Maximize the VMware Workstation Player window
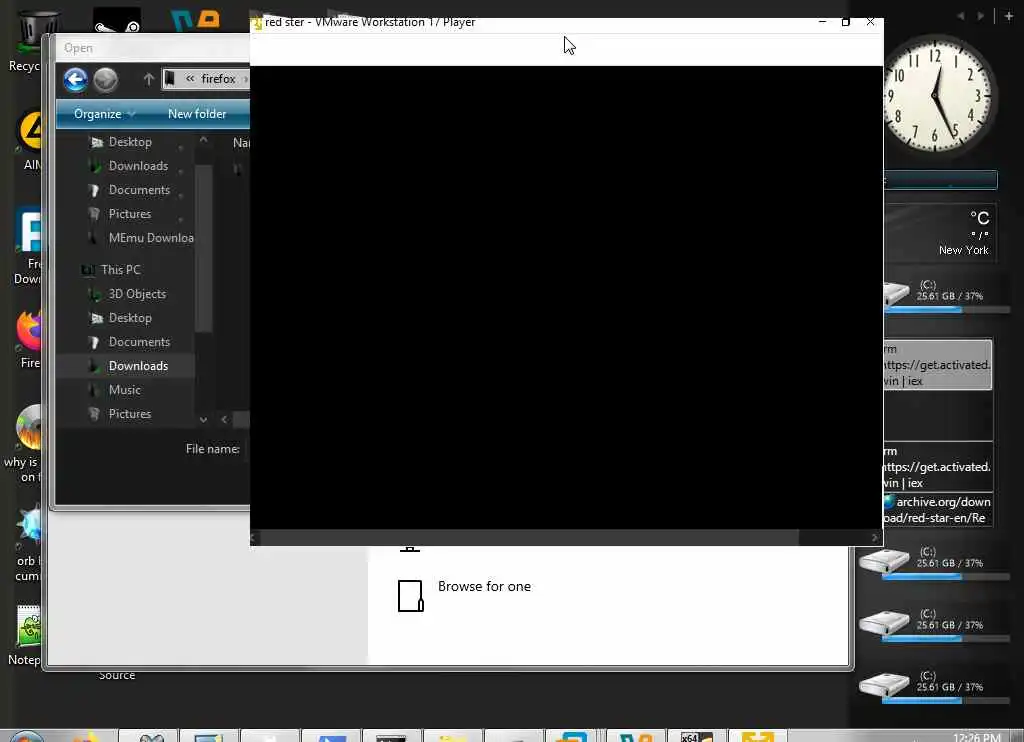 coord(846,22)
